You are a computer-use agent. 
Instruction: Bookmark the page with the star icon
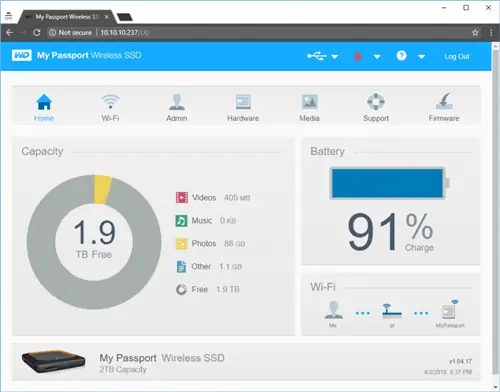[475, 33]
